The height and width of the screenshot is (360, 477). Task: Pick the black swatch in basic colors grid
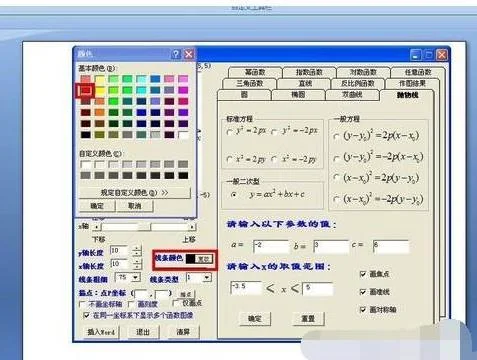[x=86, y=135]
